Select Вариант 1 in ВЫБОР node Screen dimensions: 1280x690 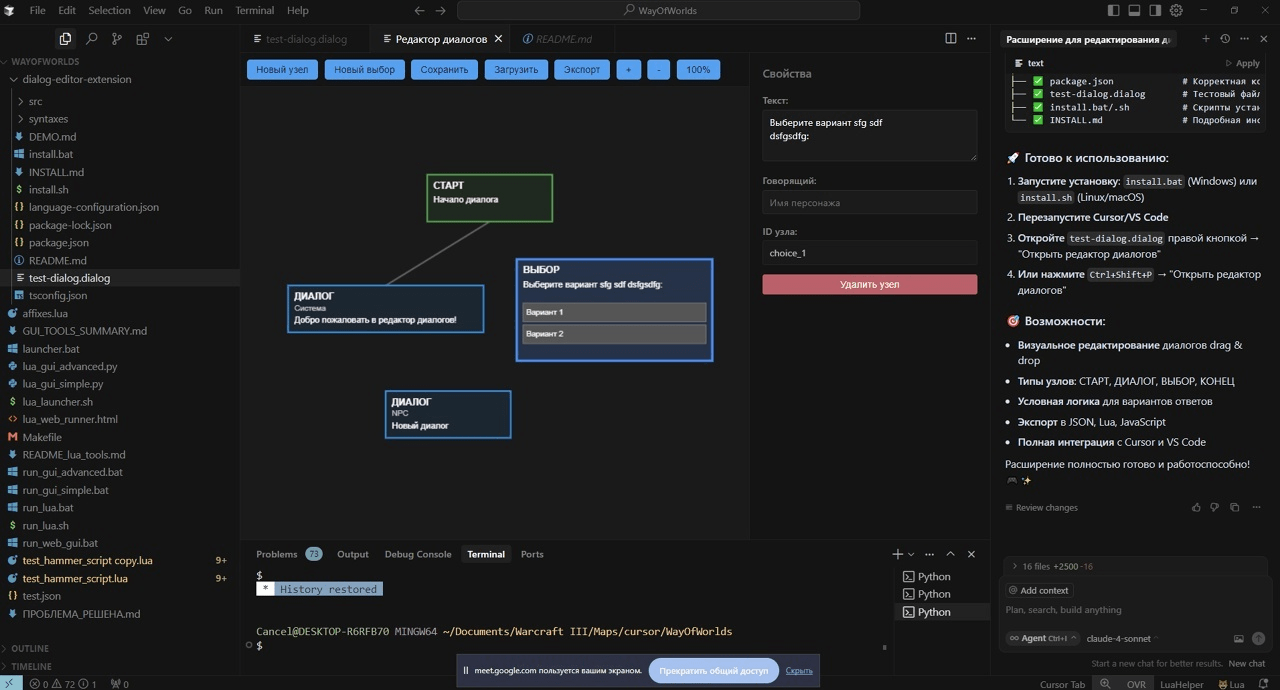click(614, 312)
